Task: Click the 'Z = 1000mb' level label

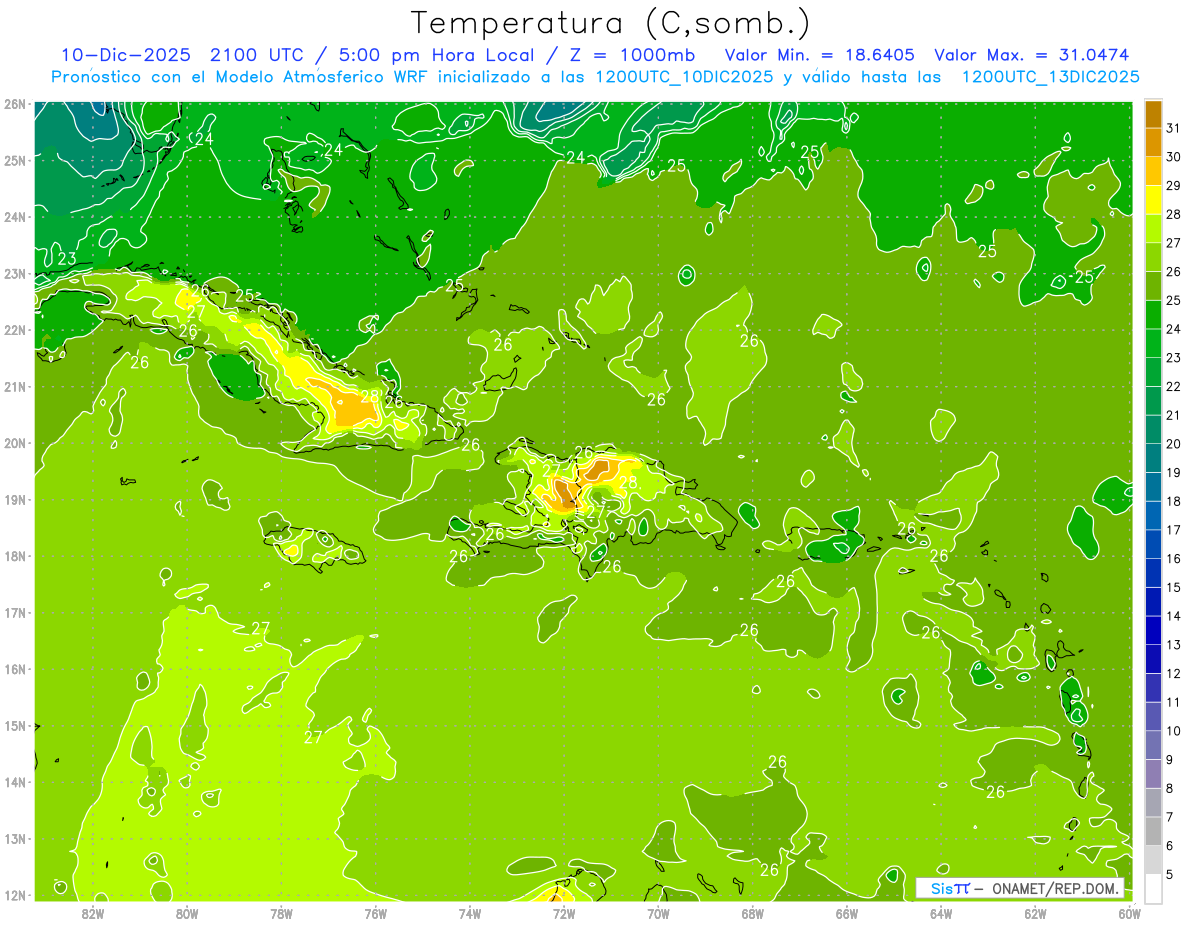Action: tap(632, 55)
